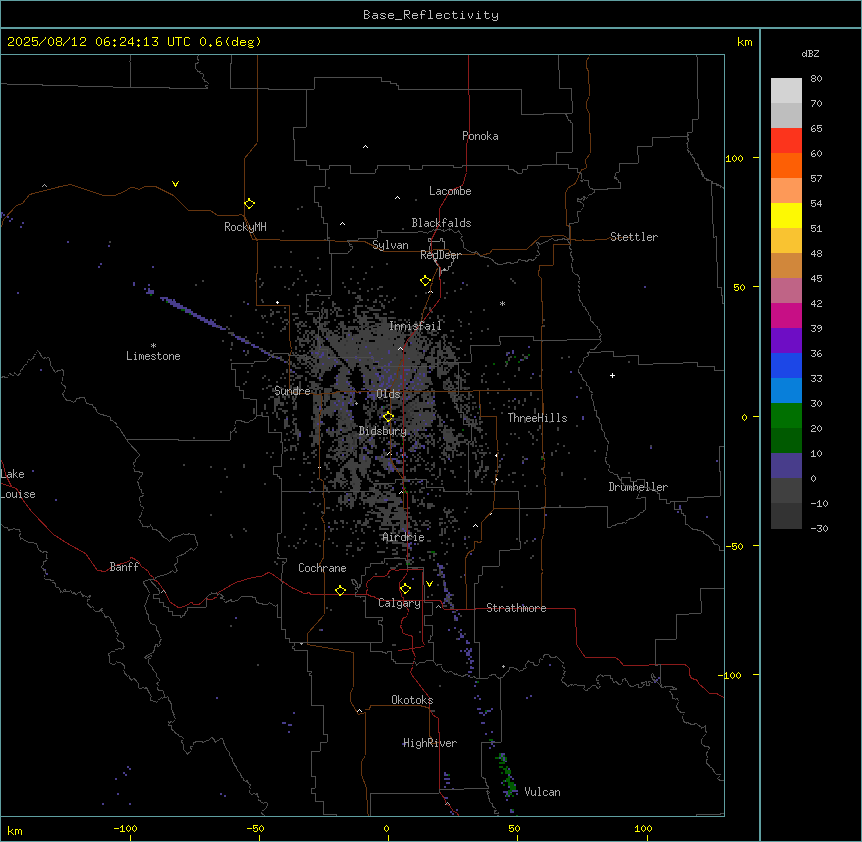Select the ThreeHills label

tap(537, 418)
